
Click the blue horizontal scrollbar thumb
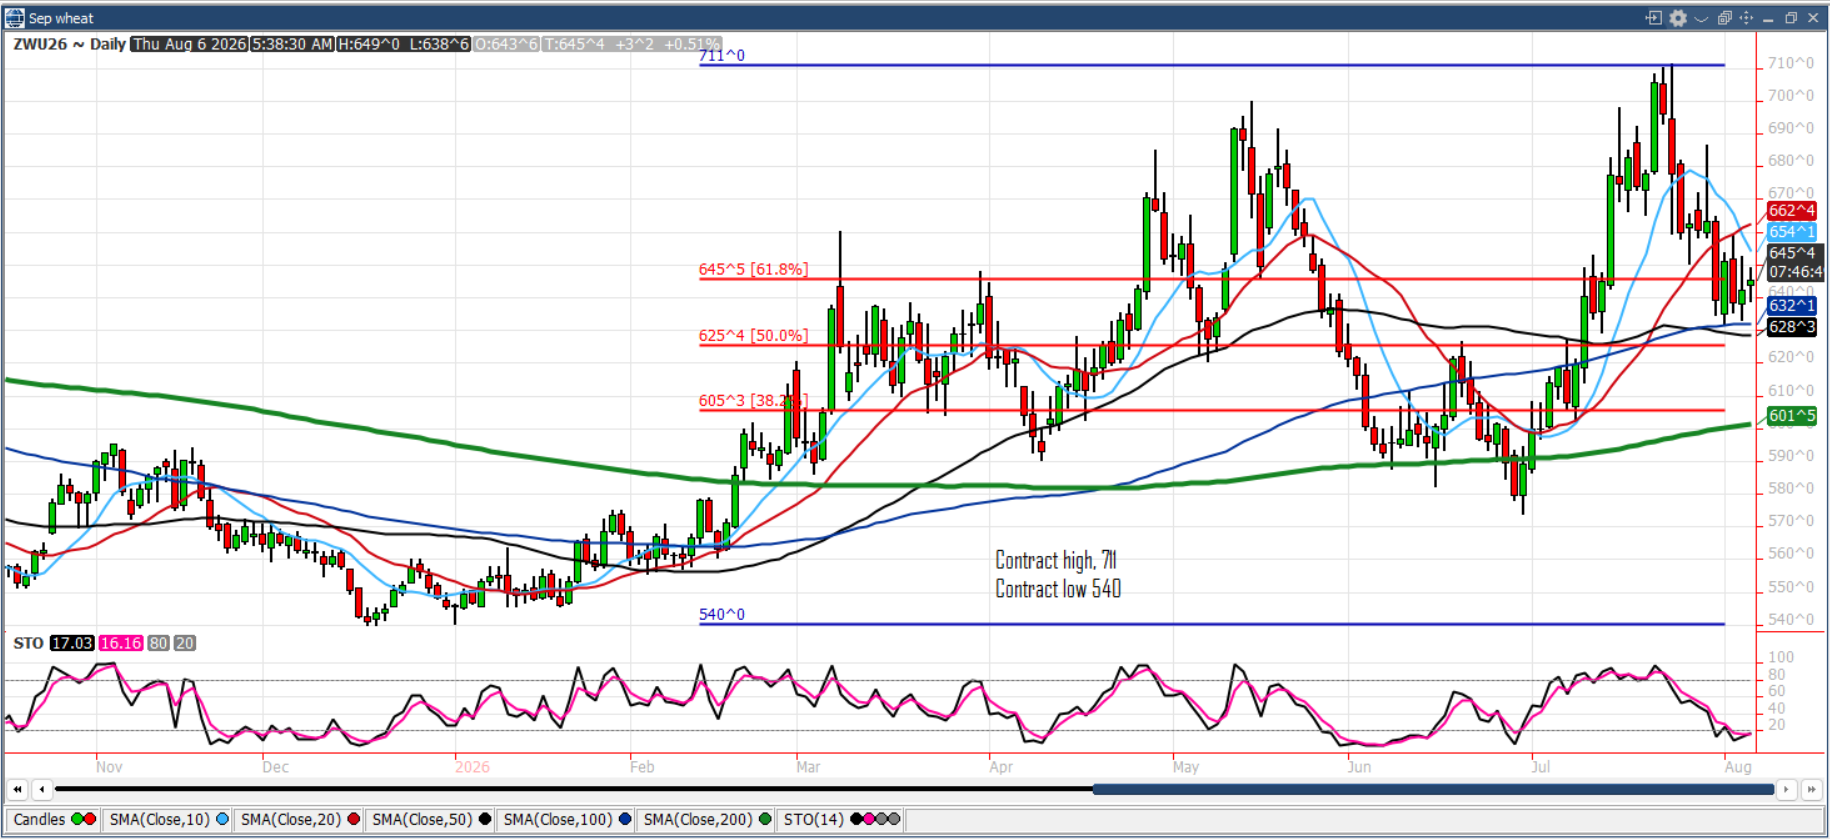click(1433, 790)
